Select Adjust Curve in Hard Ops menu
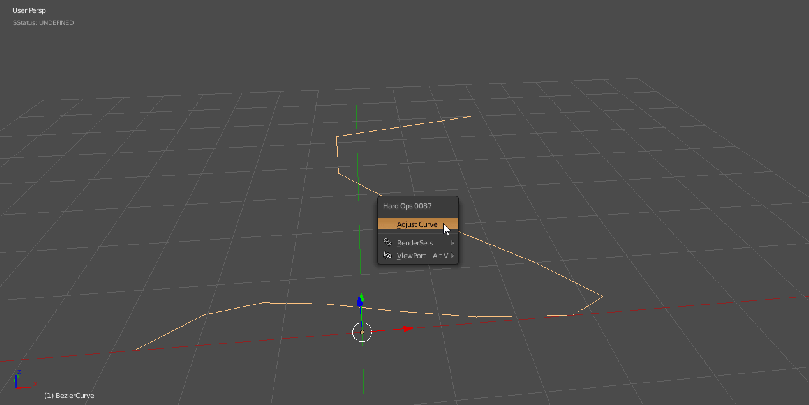The width and height of the screenshot is (809, 405). (x=417, y=224)
